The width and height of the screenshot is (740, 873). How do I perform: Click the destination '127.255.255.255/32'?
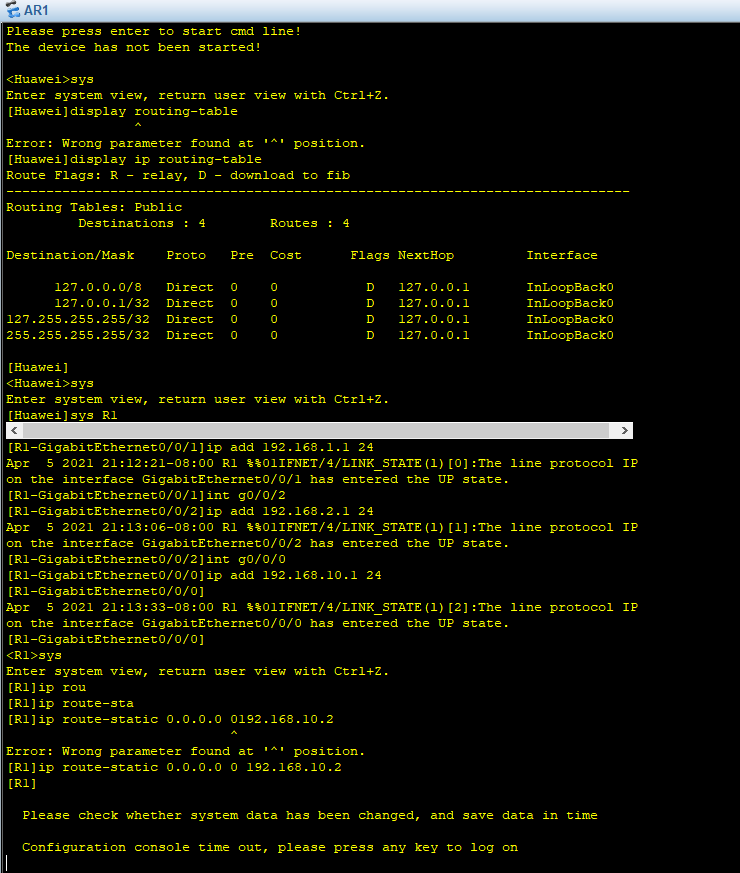[78, 320]
